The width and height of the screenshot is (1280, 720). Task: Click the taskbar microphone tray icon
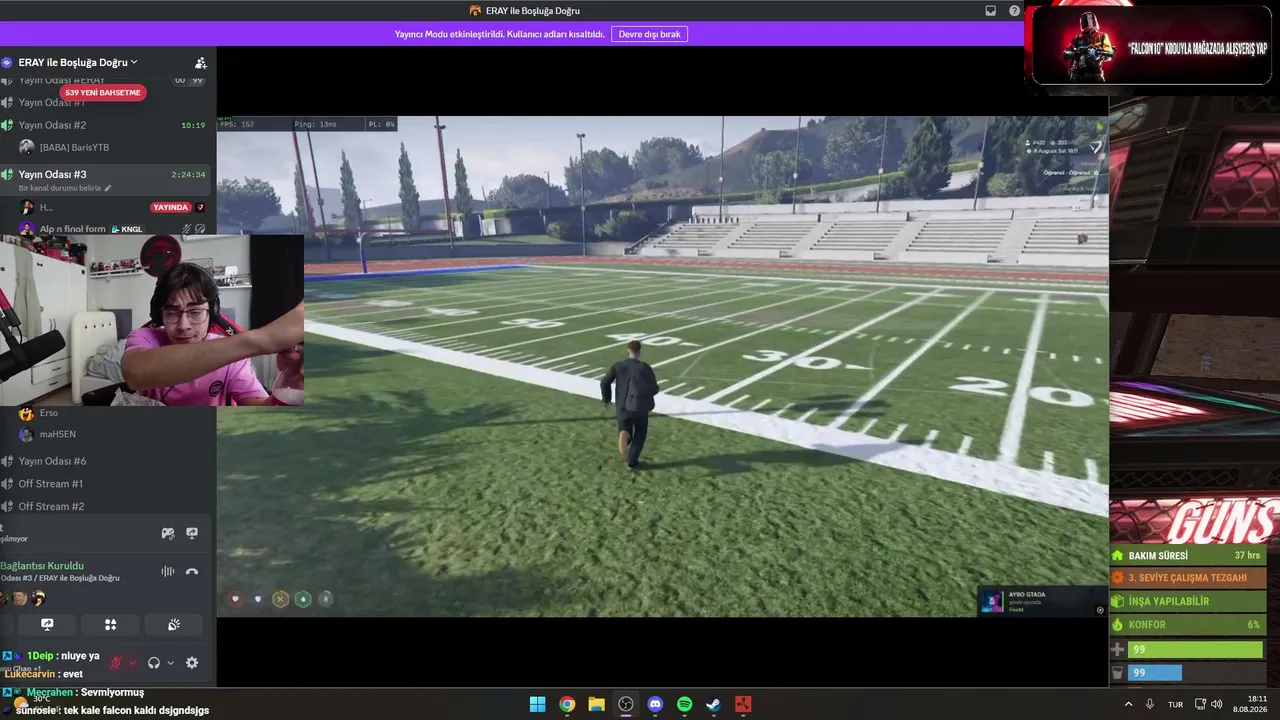coord(1150,704)
